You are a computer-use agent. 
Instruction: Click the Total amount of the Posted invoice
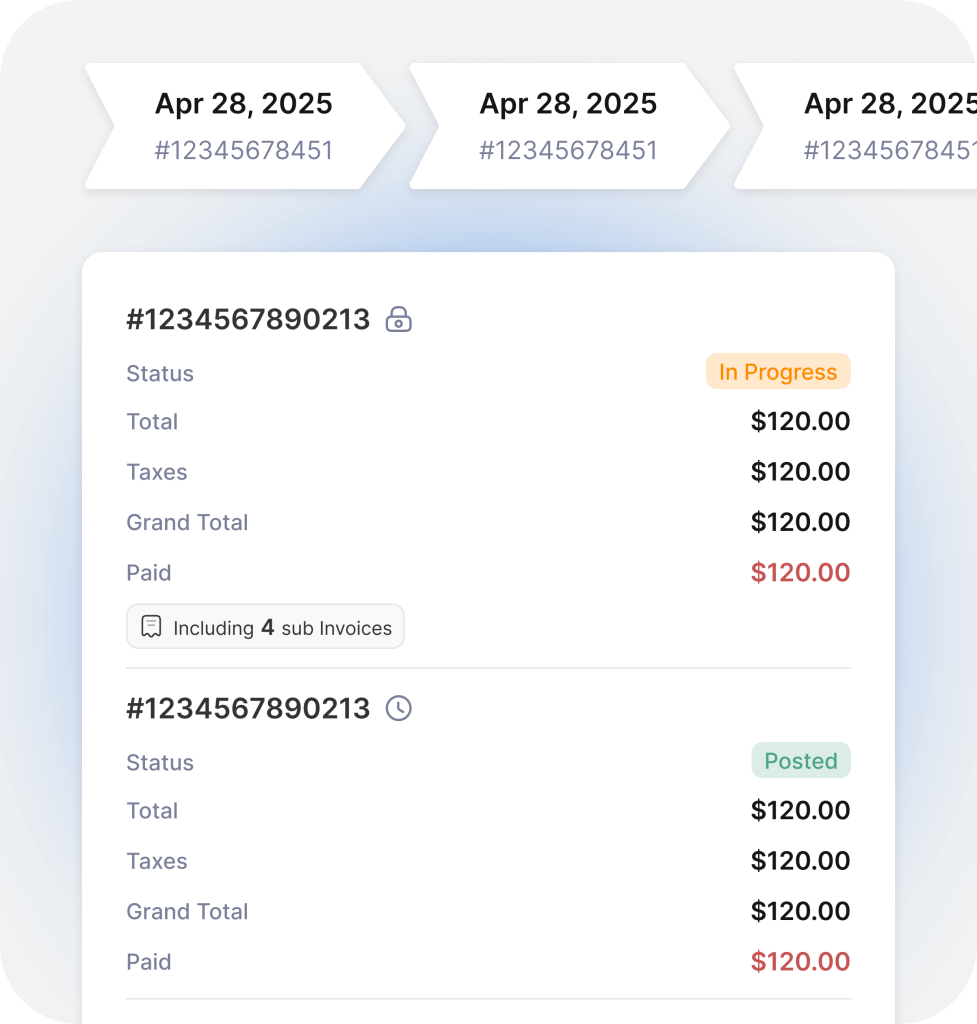pos(800,811)
